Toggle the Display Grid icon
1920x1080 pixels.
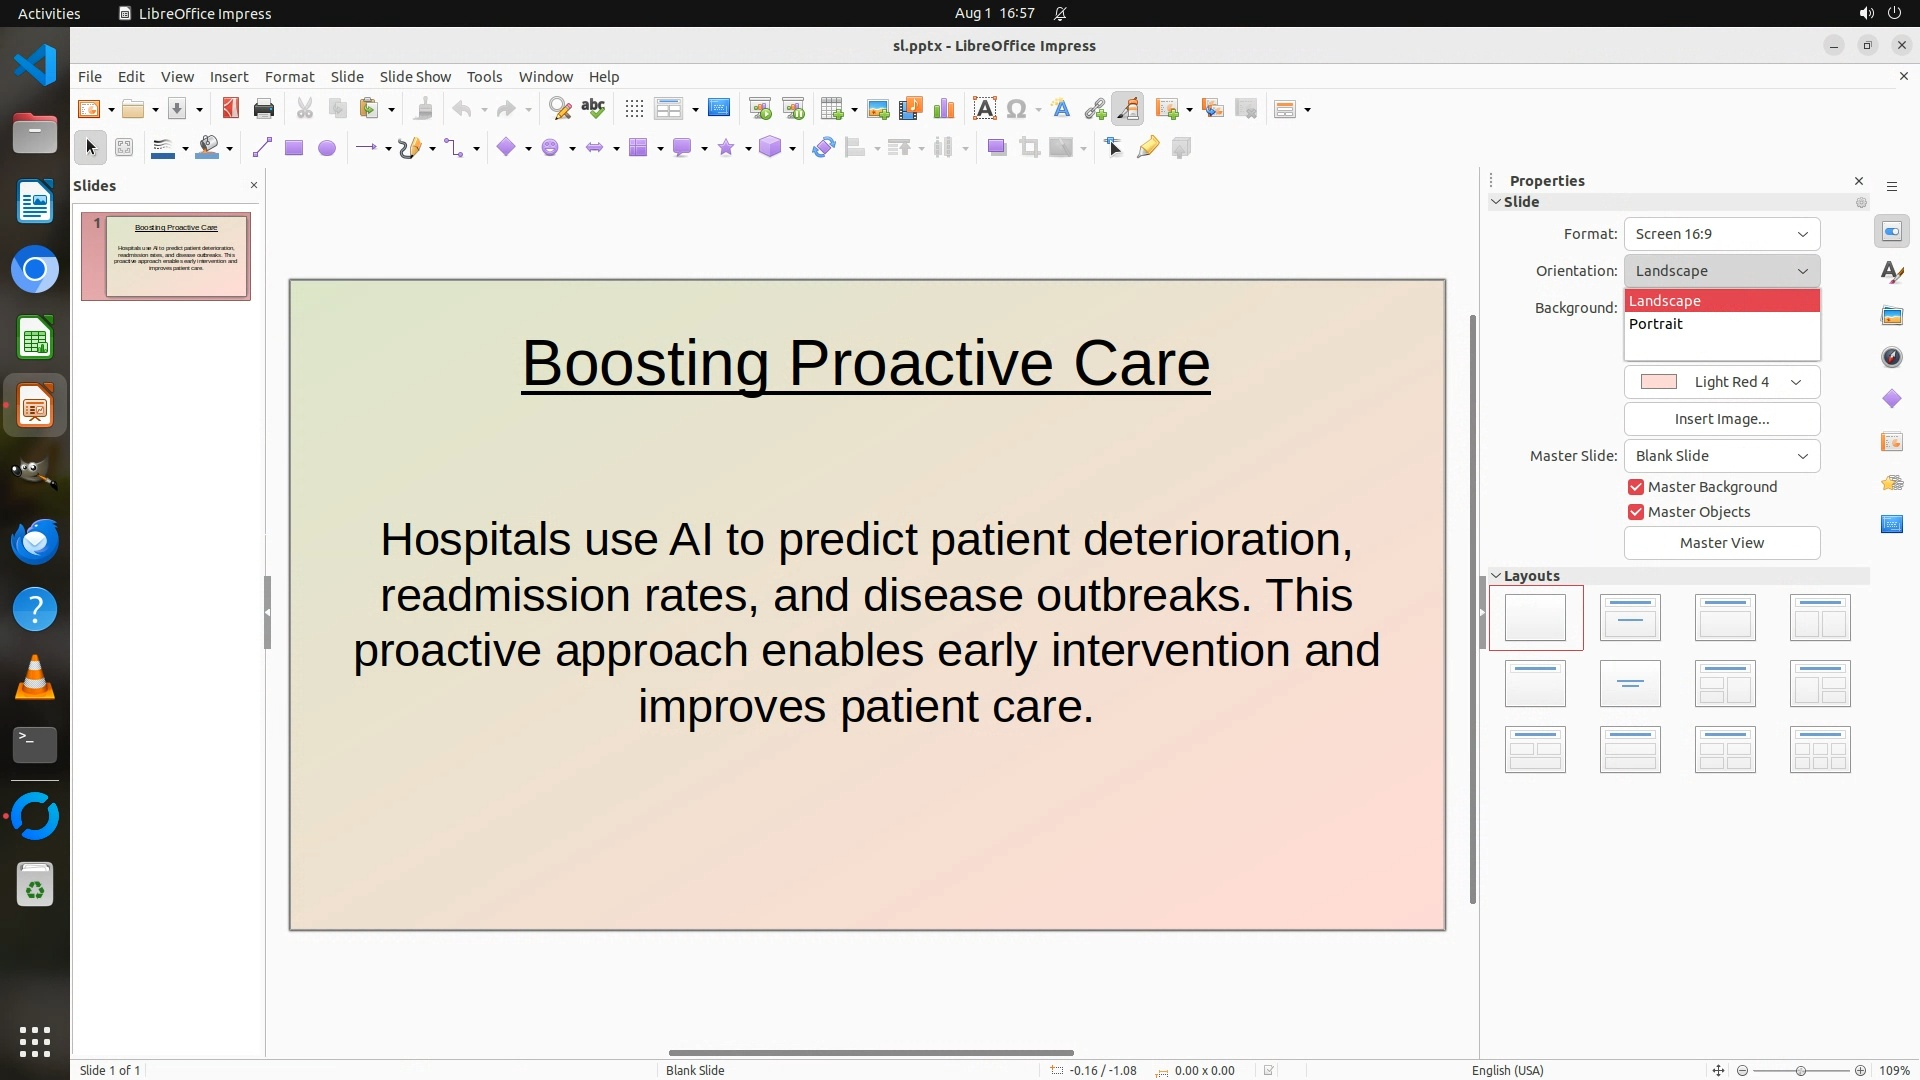coord(633,109)
